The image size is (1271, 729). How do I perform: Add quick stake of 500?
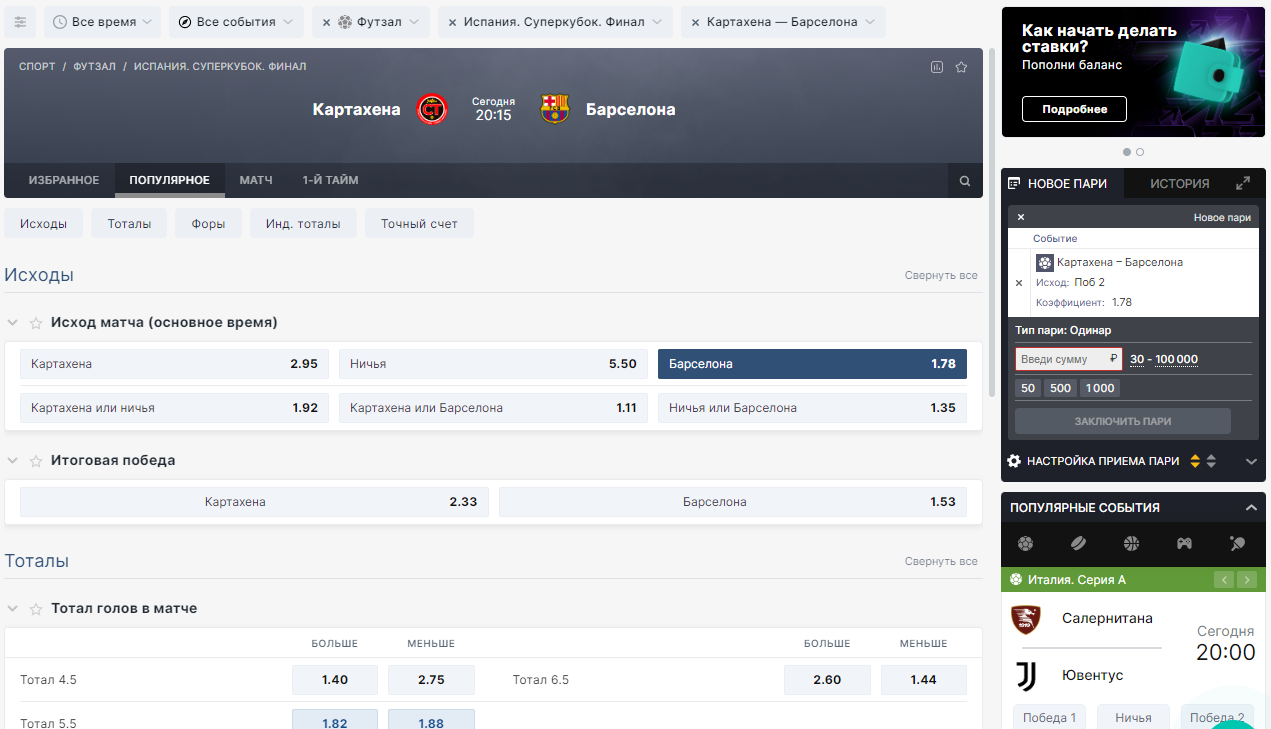[x=1061, y=388]
